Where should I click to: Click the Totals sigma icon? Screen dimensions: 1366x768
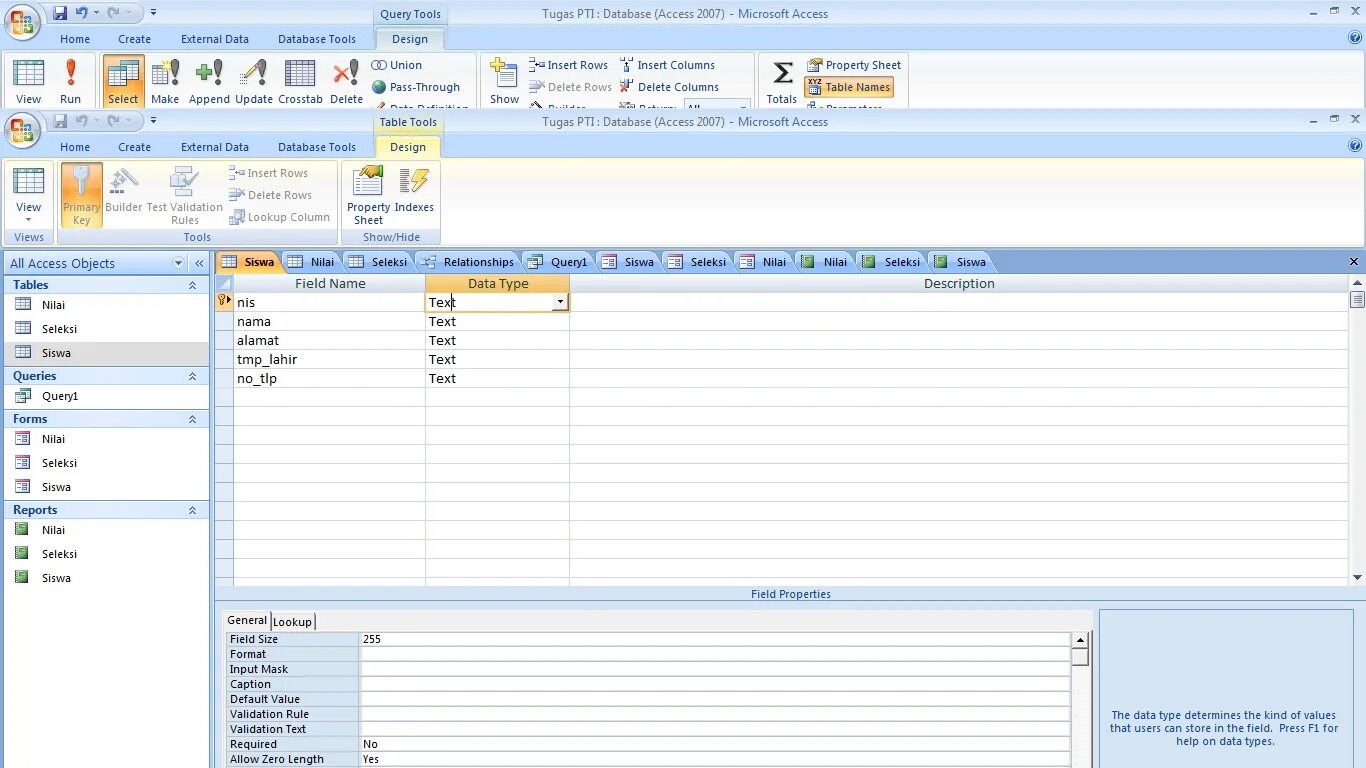point(782,81)
